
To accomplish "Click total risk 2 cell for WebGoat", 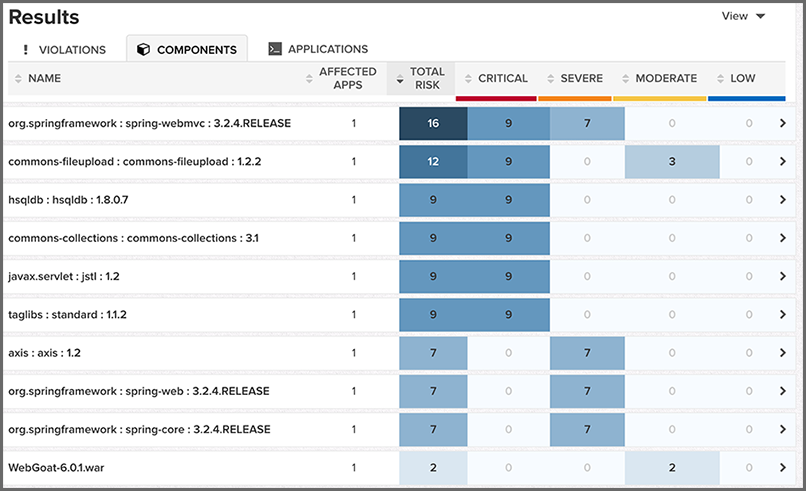I will tap(433, 467).
